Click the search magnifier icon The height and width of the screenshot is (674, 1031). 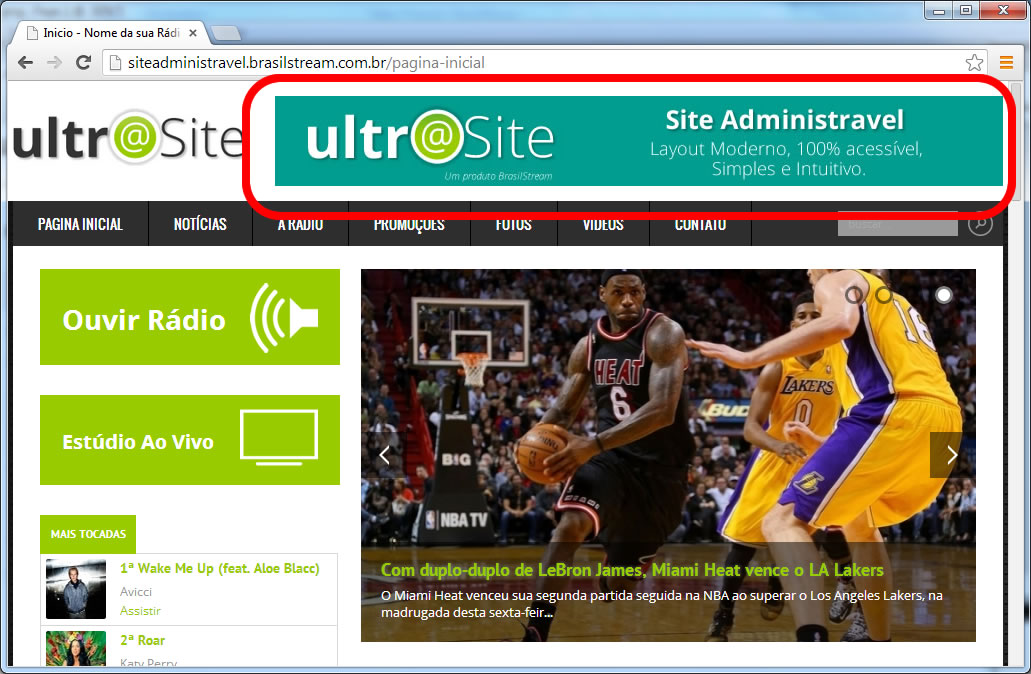(x=980, y=224)
